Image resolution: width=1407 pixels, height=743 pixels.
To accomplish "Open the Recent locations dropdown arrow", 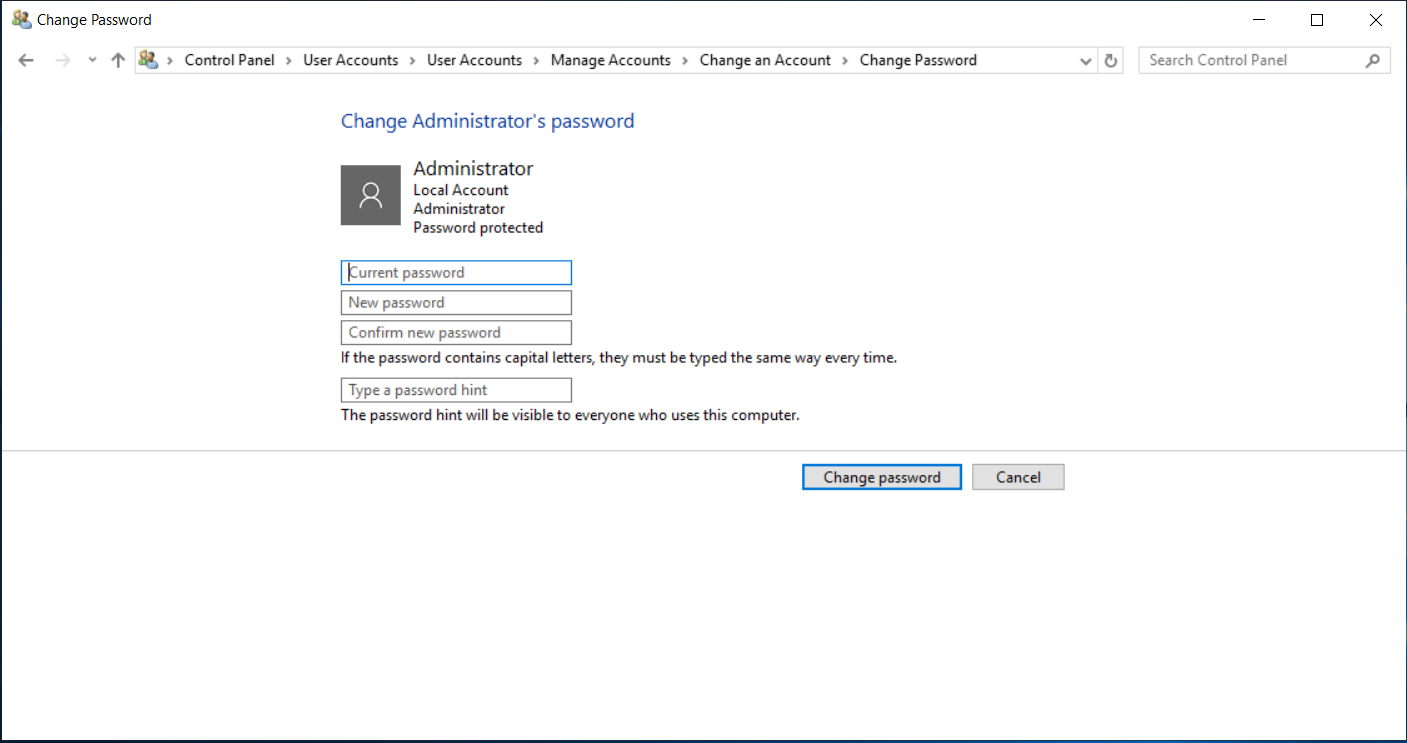I will click(x=92, y=60).
